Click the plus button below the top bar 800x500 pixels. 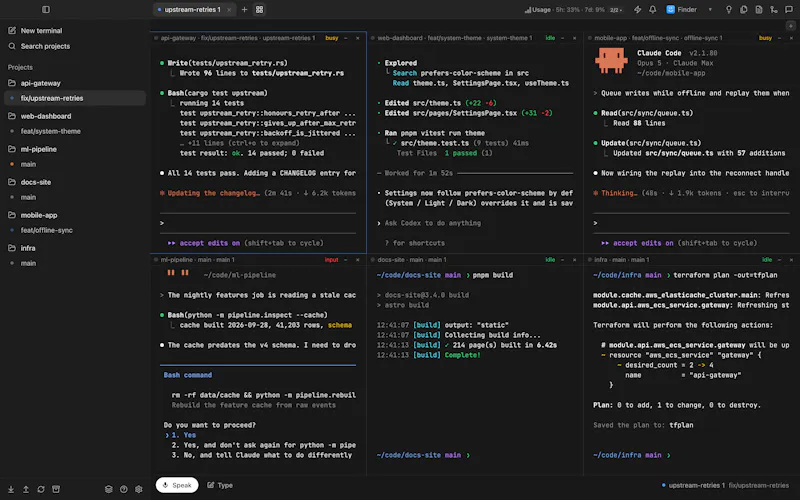click(x=790, y=26)
